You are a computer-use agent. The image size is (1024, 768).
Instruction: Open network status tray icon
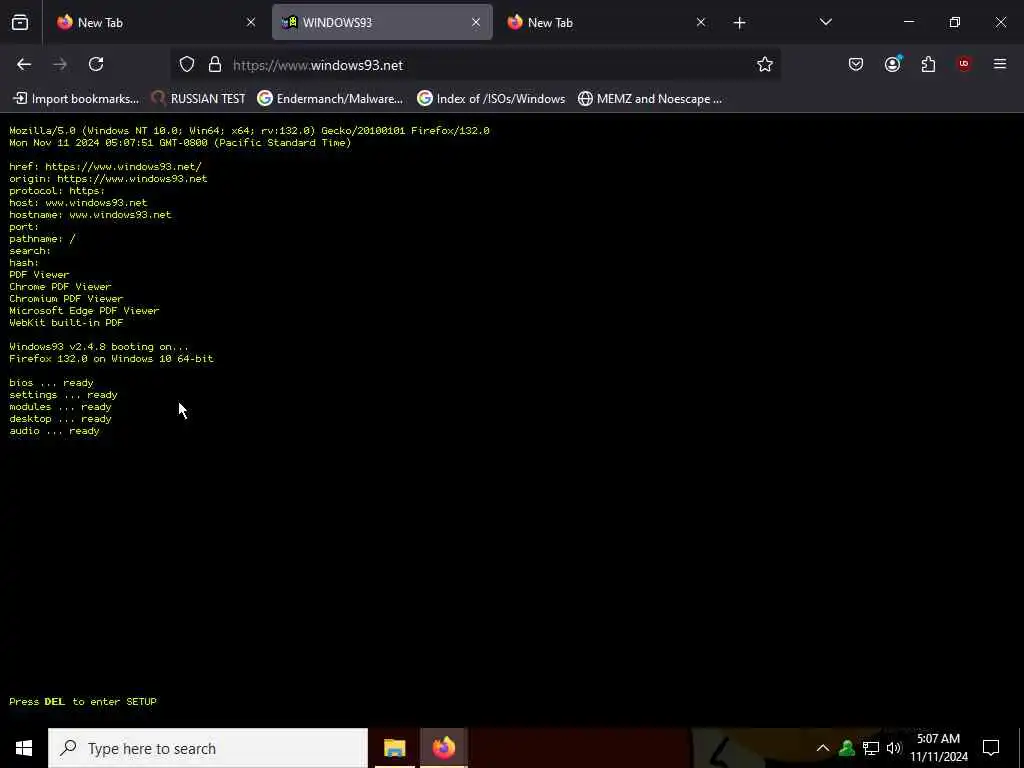coord(871,748)
